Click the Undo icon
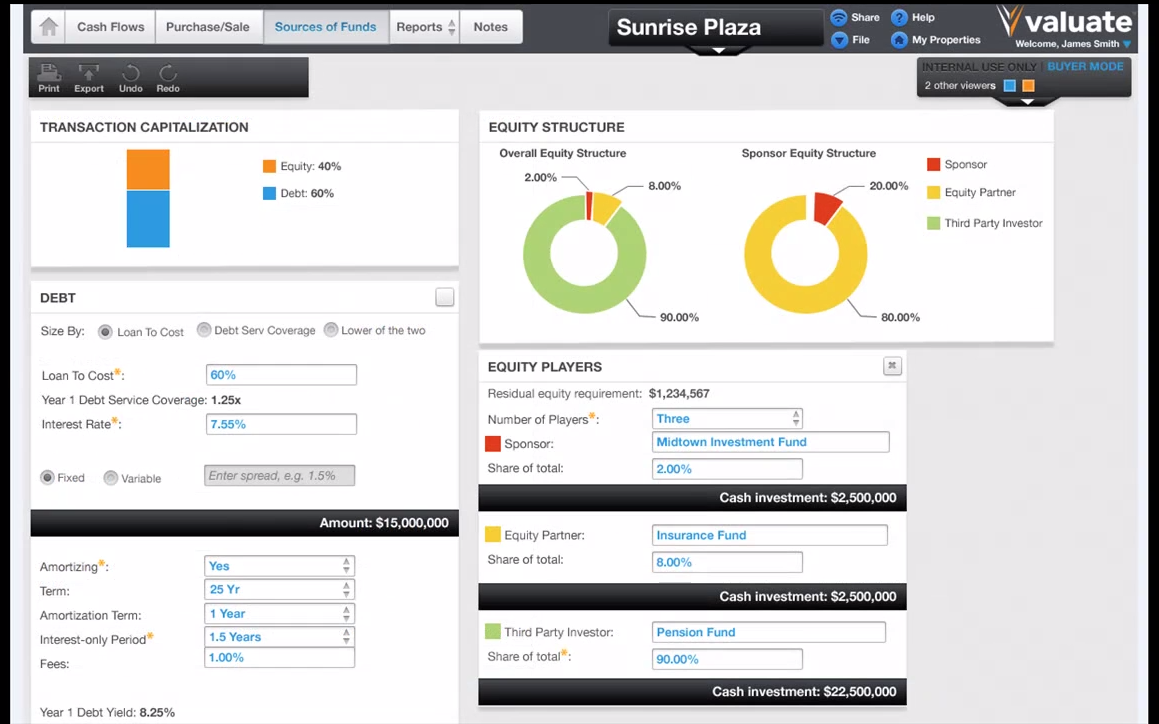 tap(131, 72)
